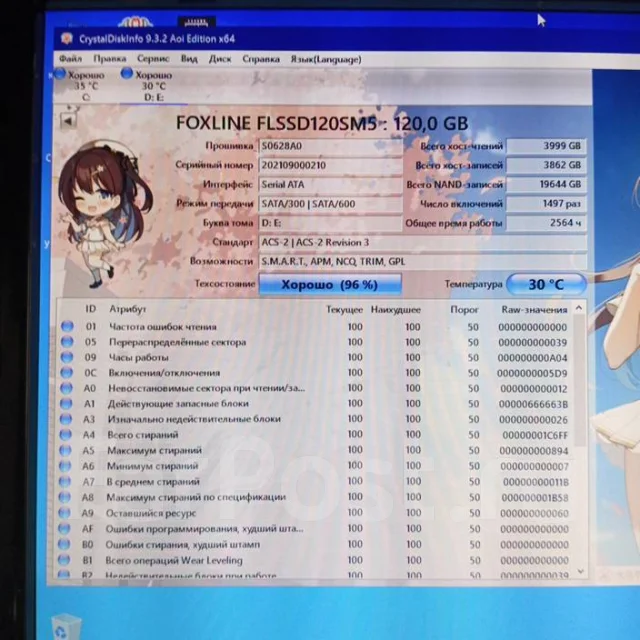This screenshot has width=640, height=640.
Task: Select the row Всего стираний
Action: click(315, 435)
